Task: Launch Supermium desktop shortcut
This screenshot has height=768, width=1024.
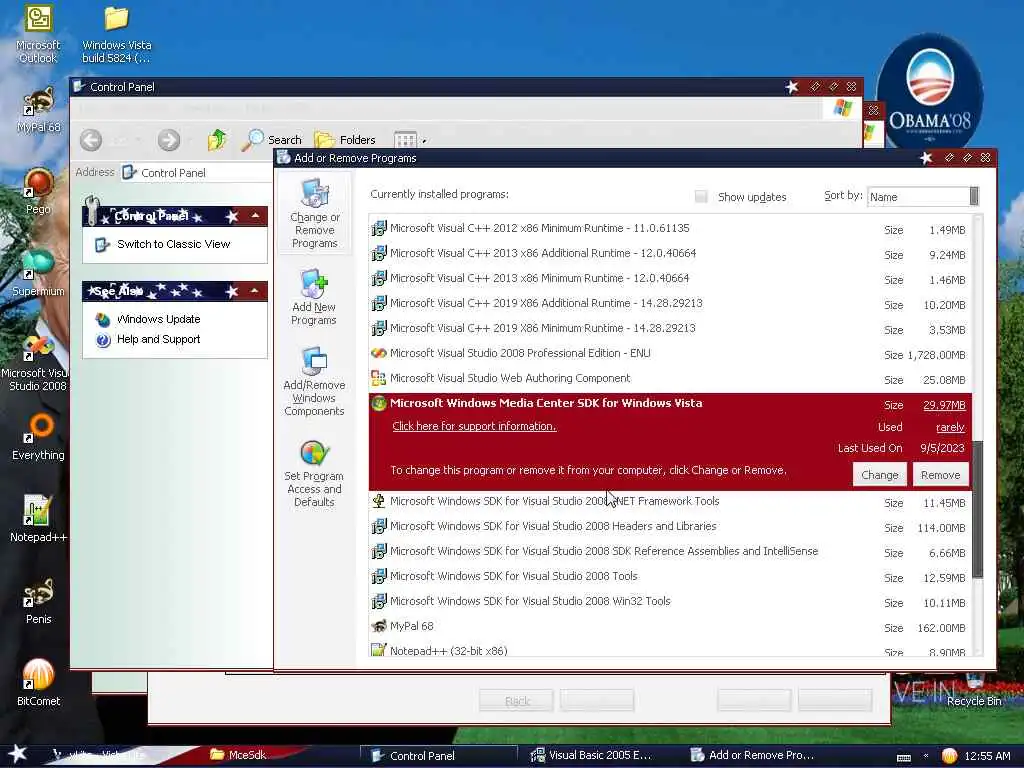Action: 38,273
